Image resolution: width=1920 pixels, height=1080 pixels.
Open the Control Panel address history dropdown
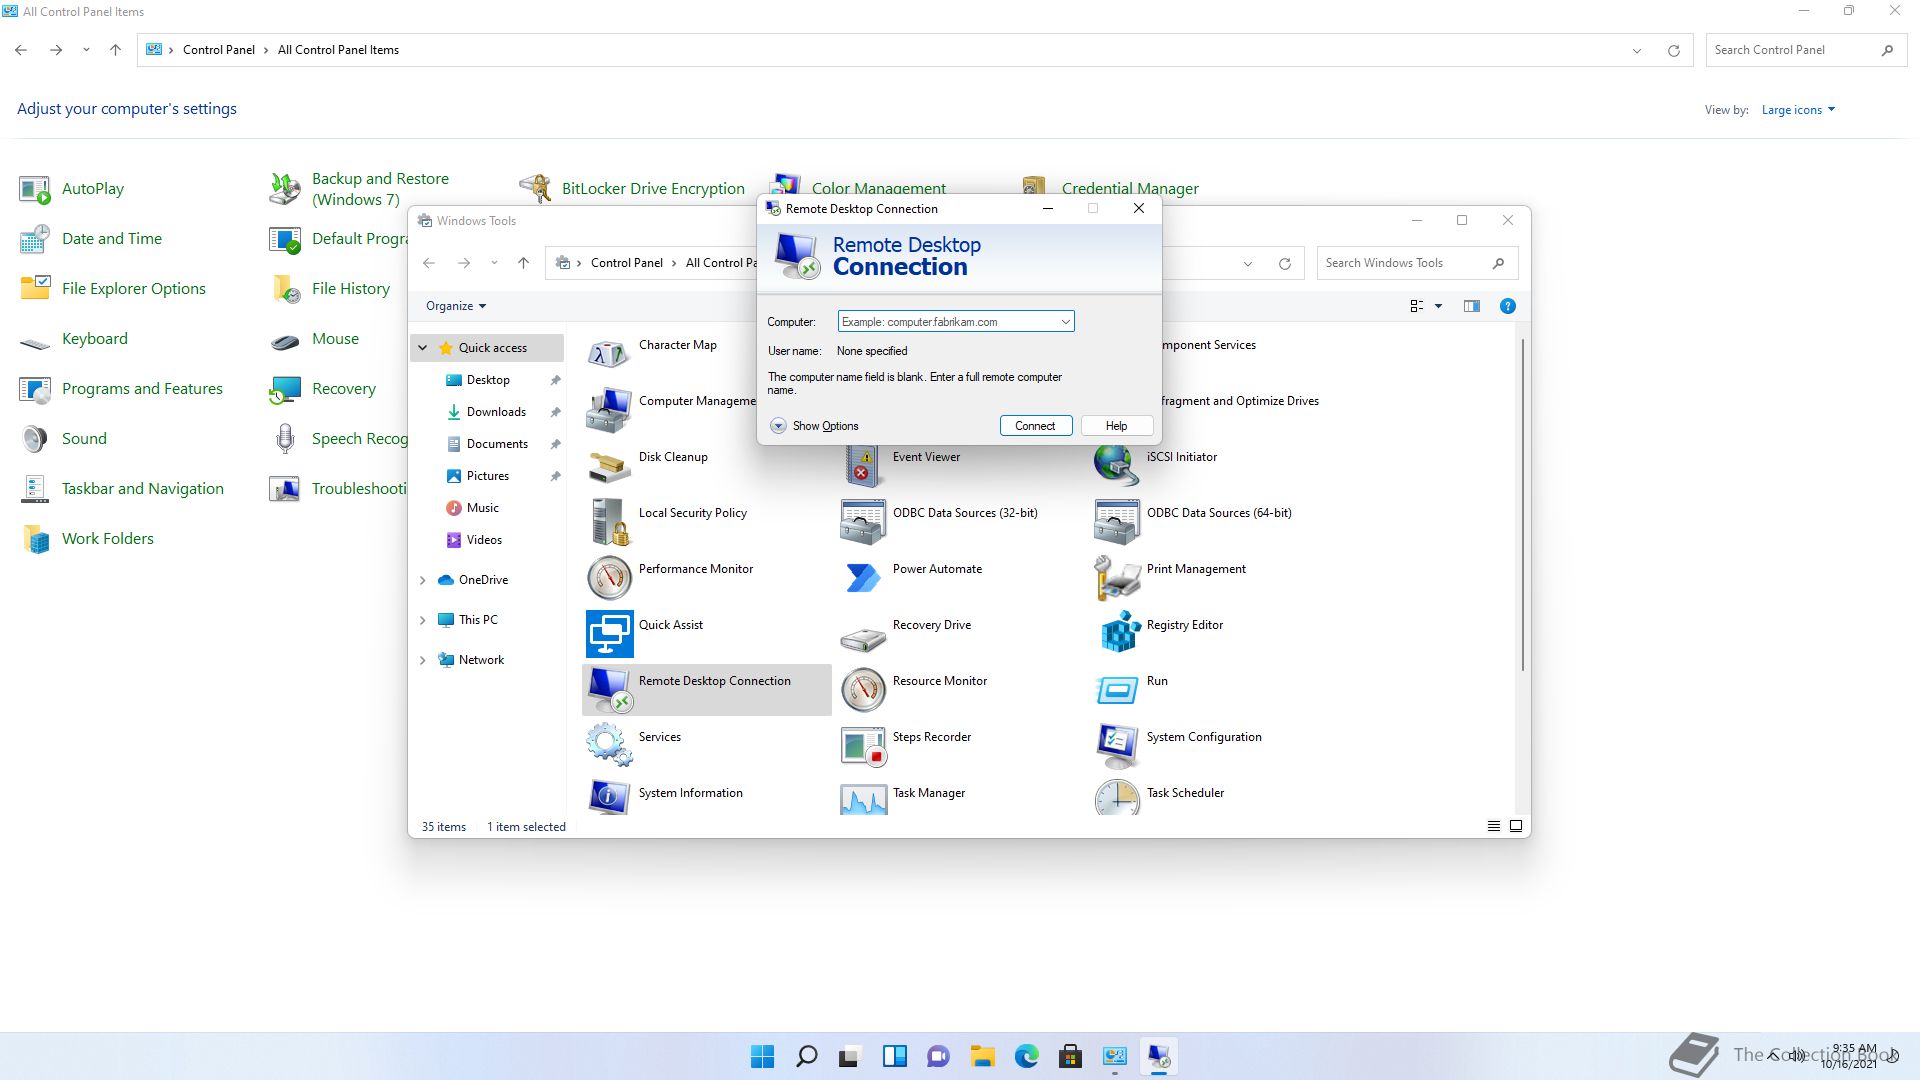[1636, 50]
